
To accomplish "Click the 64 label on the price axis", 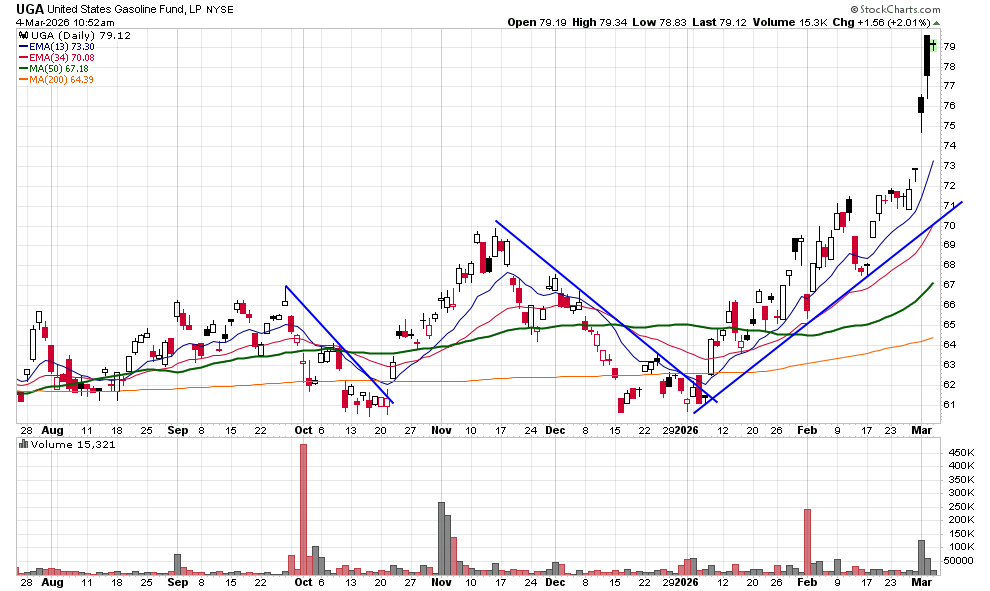I will click(950, 344).
